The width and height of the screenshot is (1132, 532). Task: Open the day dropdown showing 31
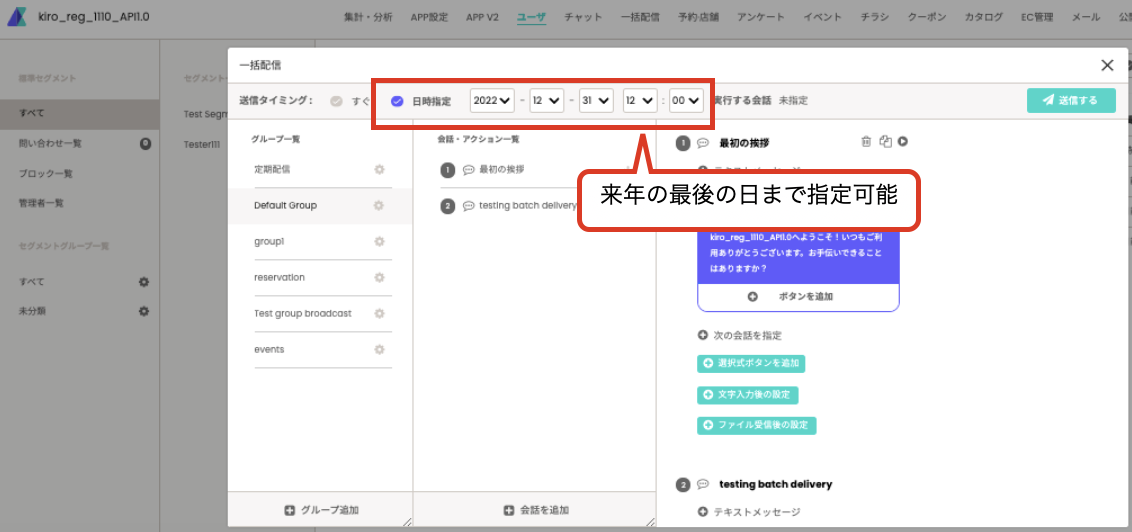pos(596,101)
